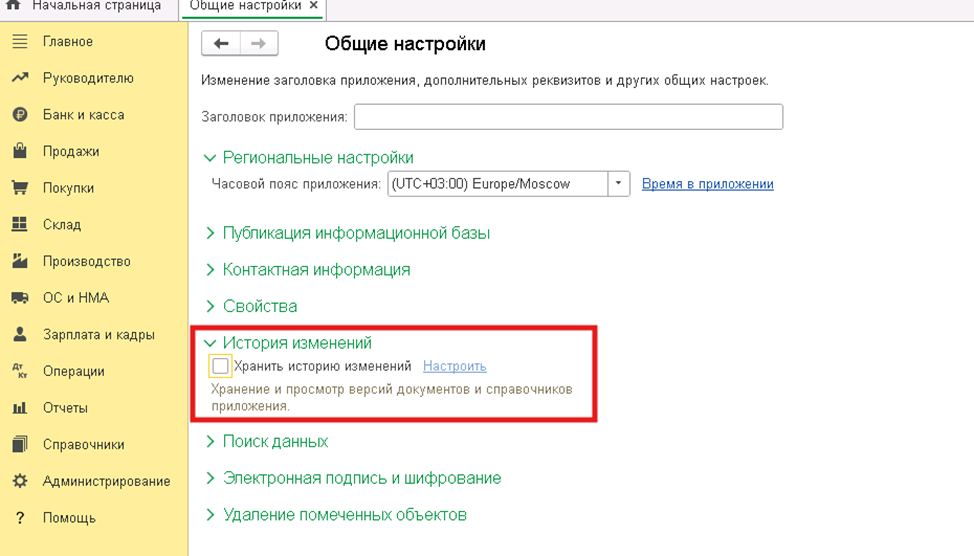
Task: Click the Администрирование gear icon
Action: 20,481
